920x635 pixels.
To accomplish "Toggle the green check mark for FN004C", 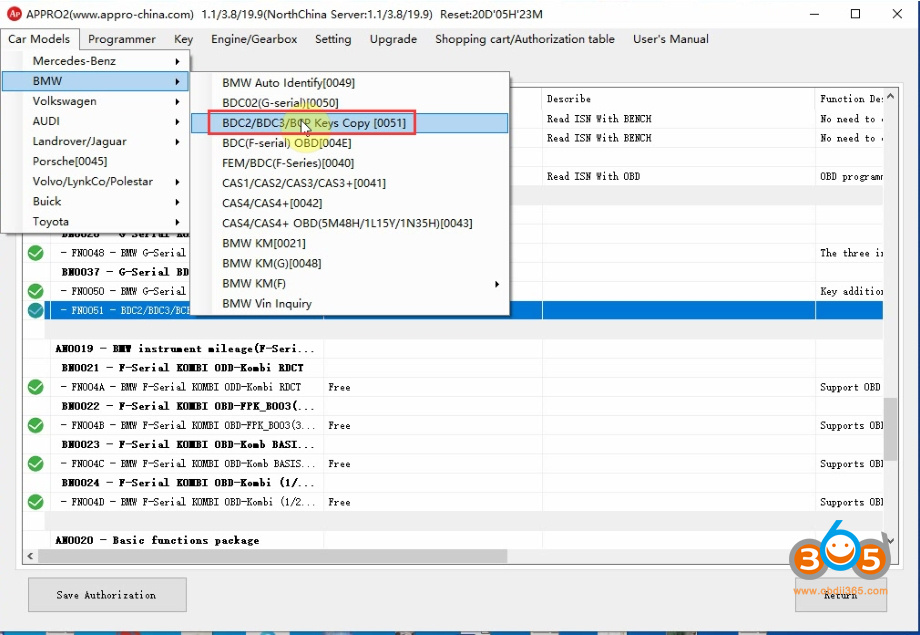I will pos(36,463).
